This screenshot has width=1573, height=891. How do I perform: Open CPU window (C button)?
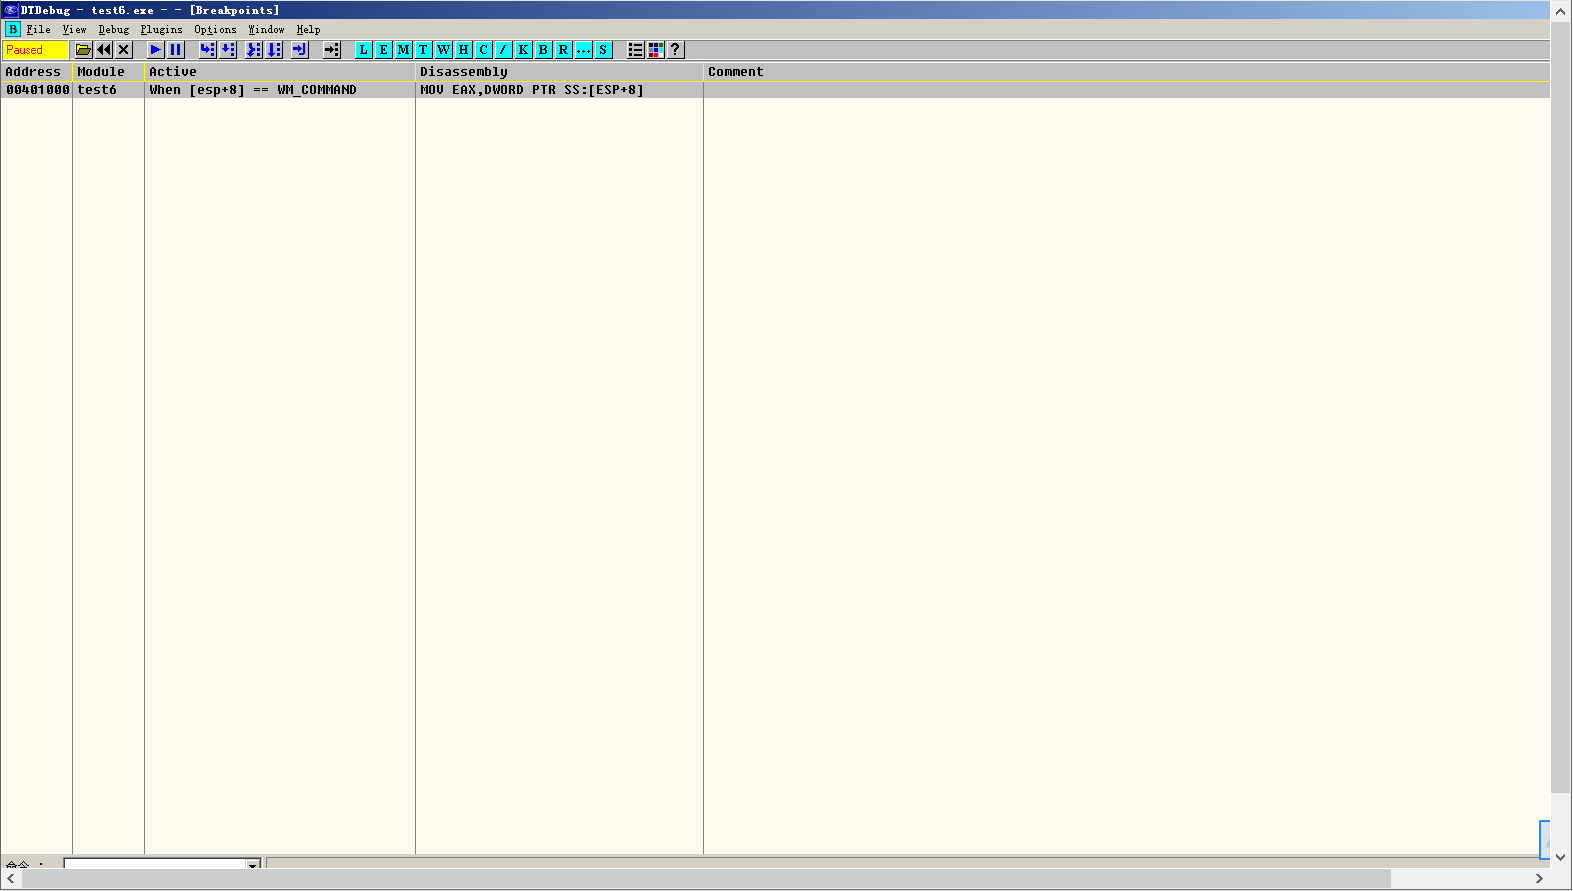point(484,50)
